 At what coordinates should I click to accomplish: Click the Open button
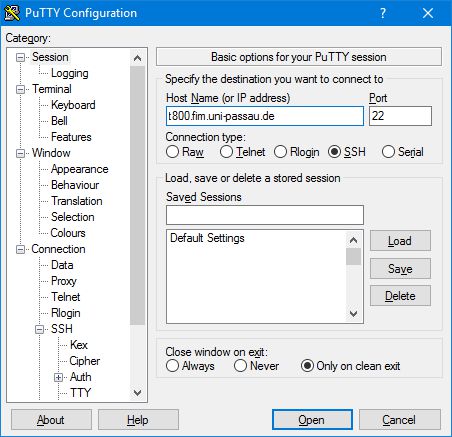point(312,420)
